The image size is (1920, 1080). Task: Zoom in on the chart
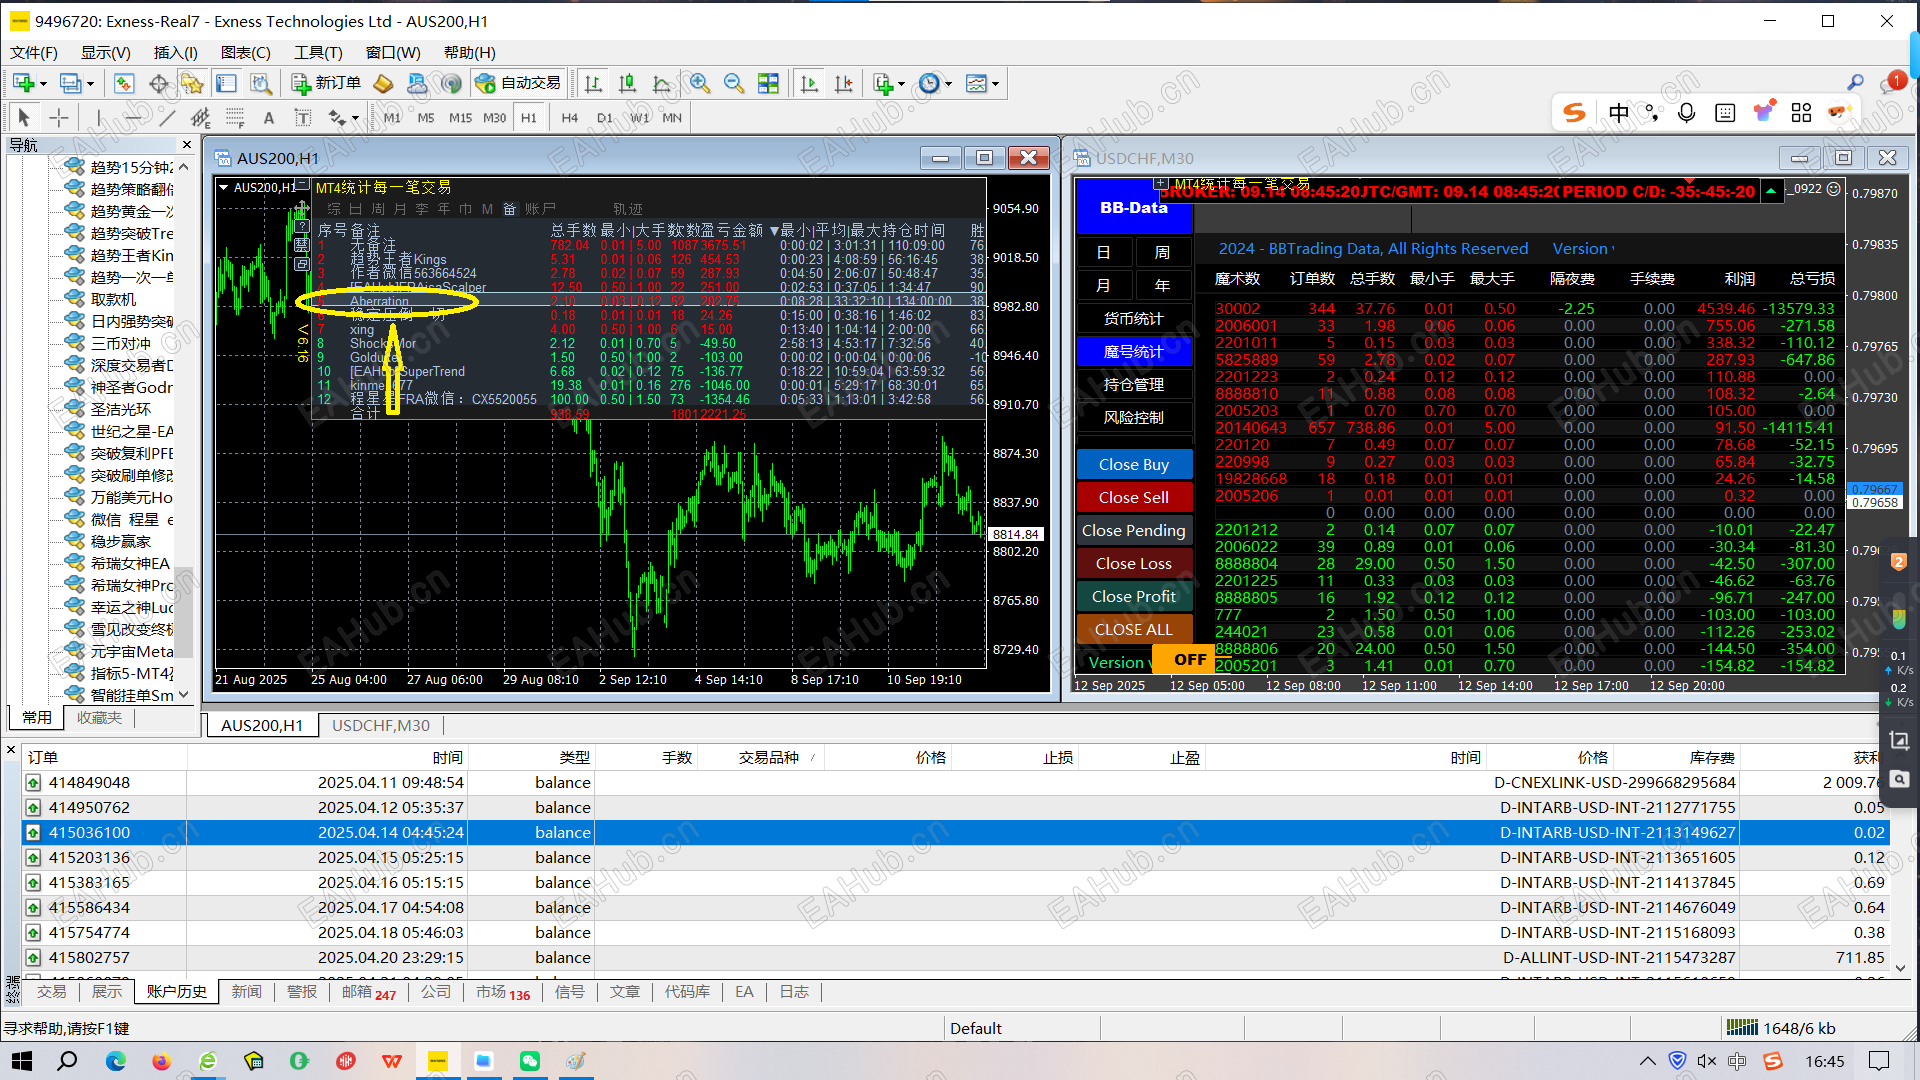[700, 84]
